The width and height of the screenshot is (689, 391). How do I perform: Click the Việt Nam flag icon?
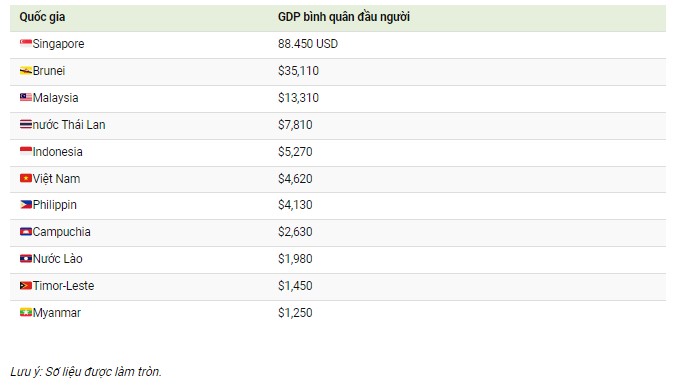(26, 178)
